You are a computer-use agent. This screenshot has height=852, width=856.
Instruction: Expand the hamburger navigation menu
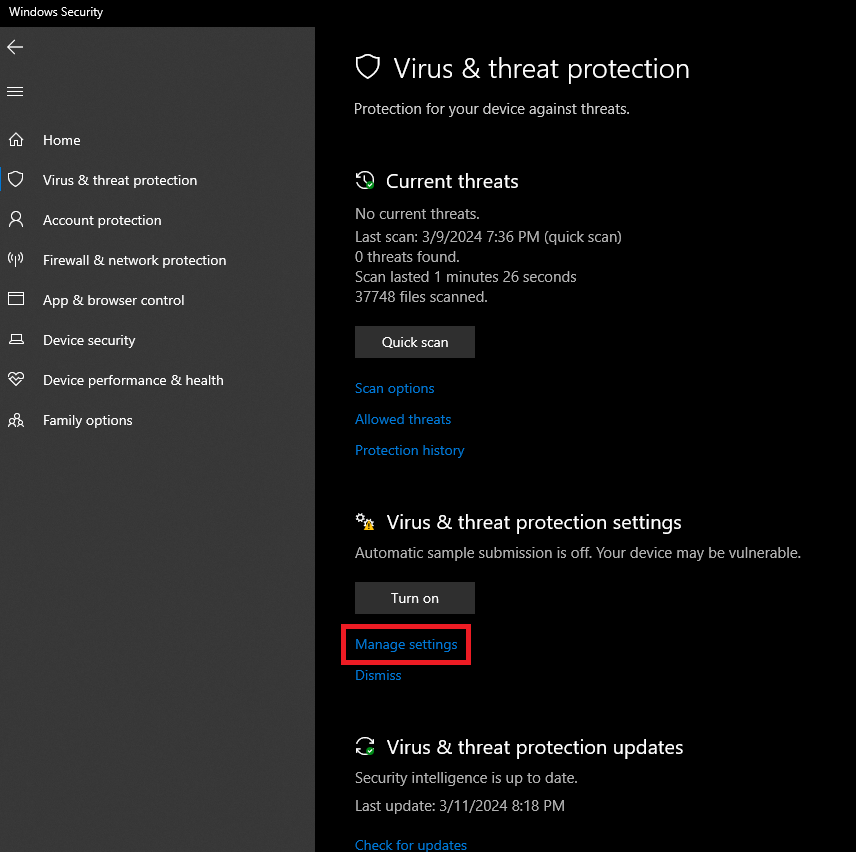15,92
